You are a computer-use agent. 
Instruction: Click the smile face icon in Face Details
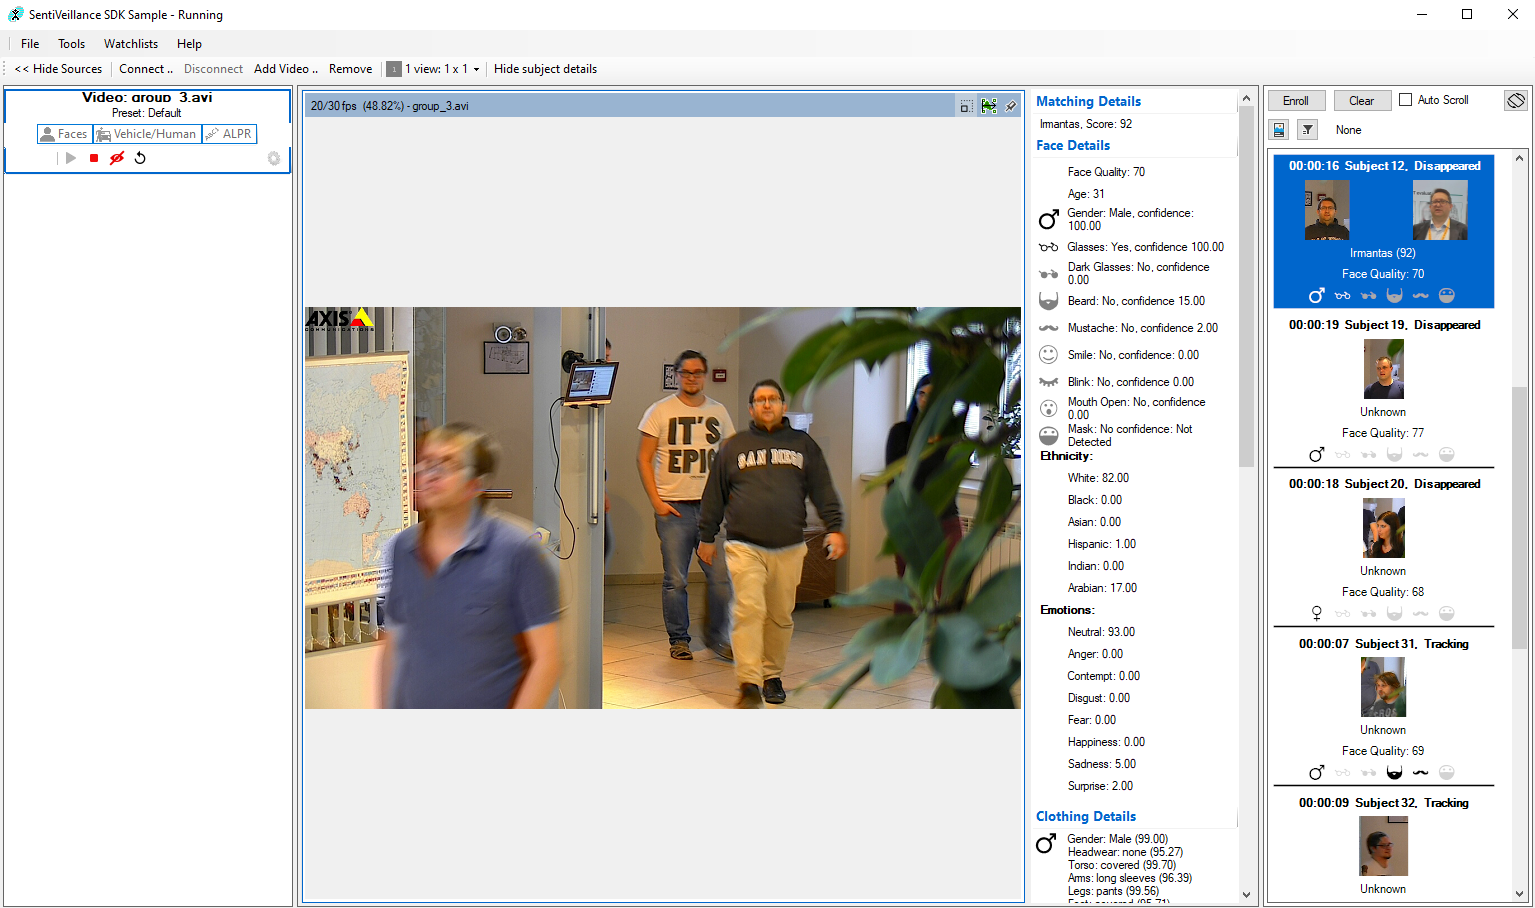click(1048, 355)
